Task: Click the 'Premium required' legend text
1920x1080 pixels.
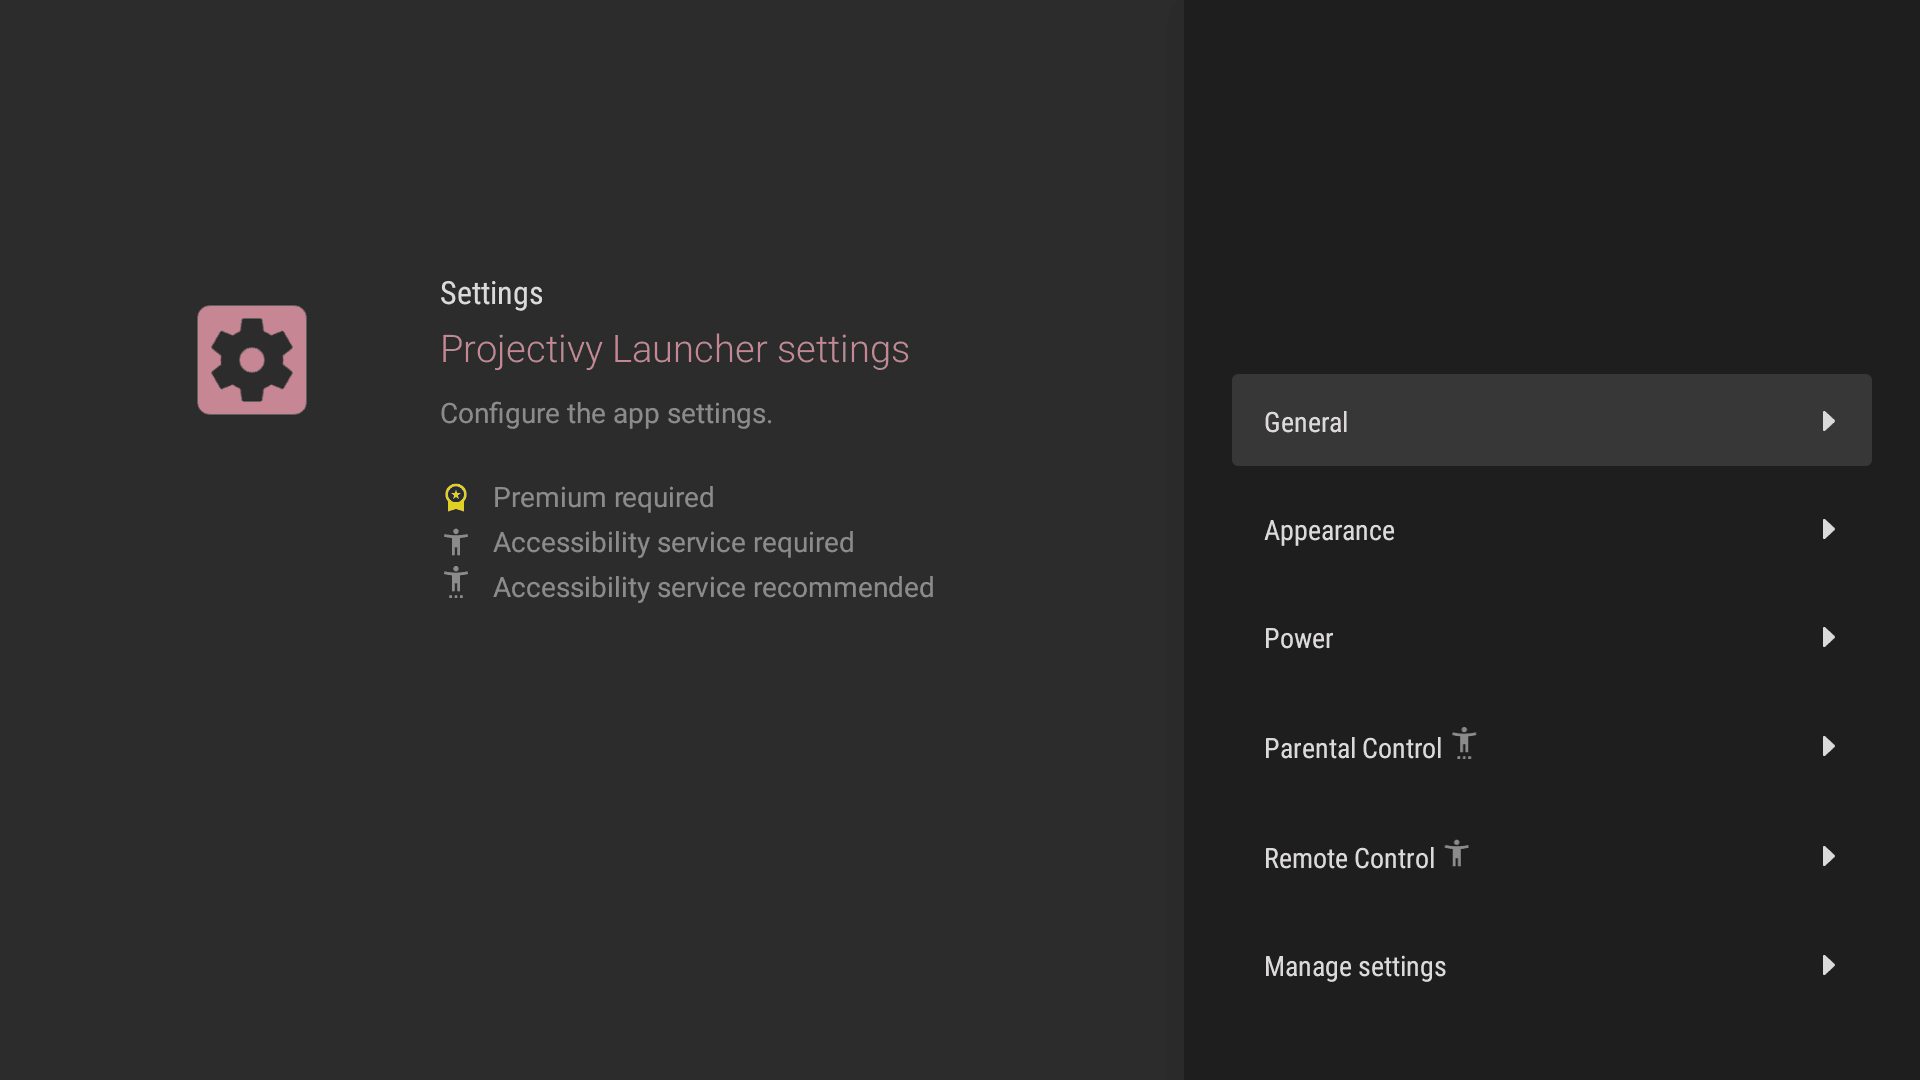Action: click(603, 497)
